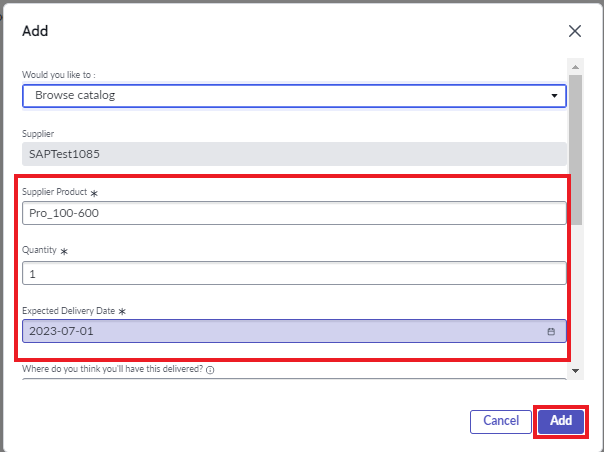Click the Expected Delivery Date field
Screen dimensions: 604x452
point(294,331)
